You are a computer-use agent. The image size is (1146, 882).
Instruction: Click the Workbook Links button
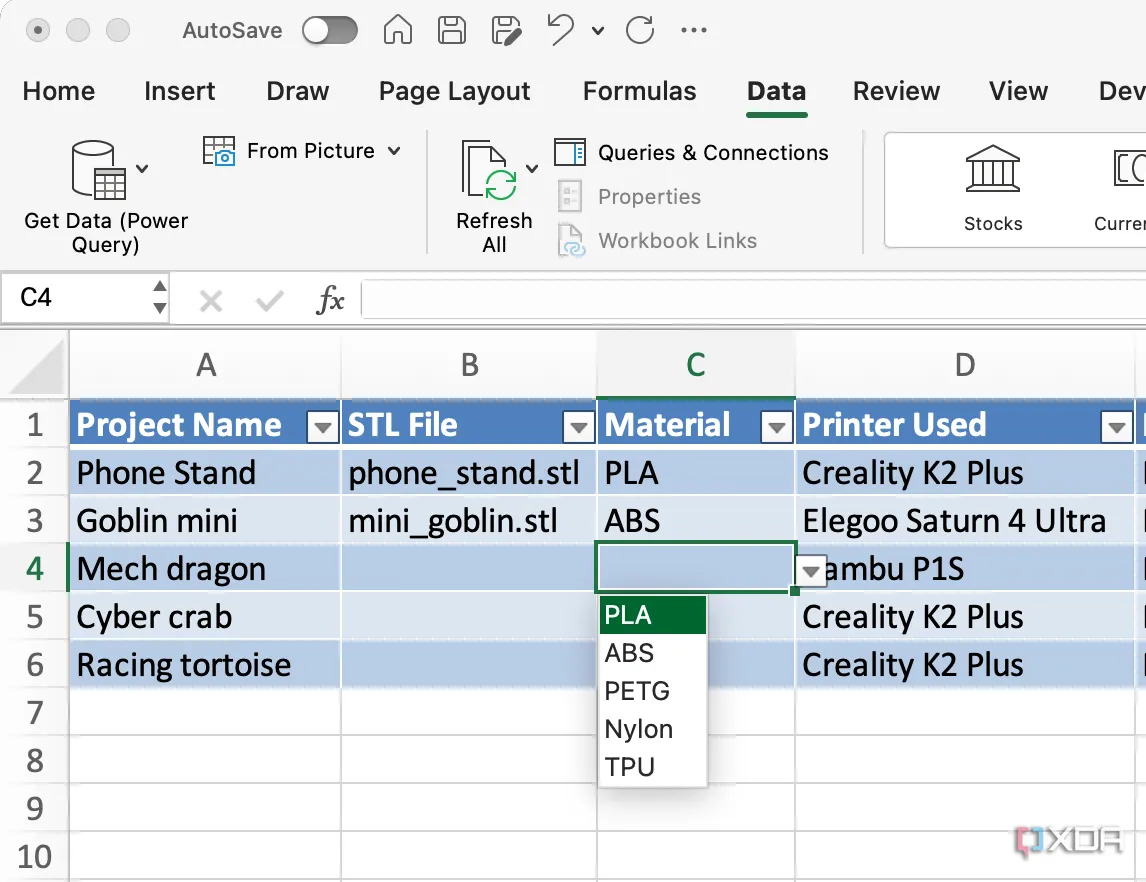click(x=657, y=240)
